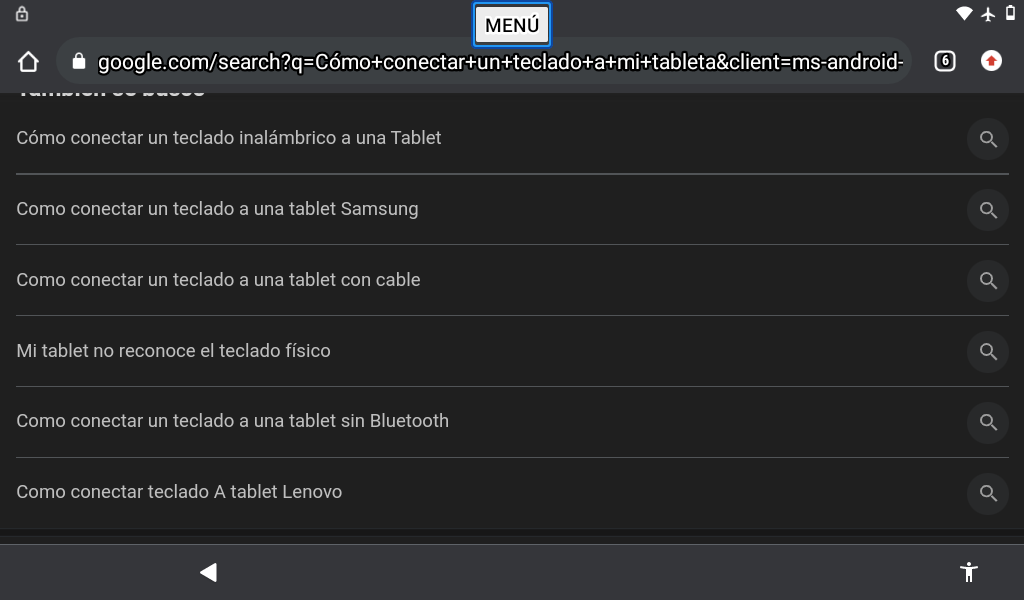This screenshot has height=600, width=1024.
Task: Open the tab switcher showing 6 tabs
Action: [x=944, y=61]
